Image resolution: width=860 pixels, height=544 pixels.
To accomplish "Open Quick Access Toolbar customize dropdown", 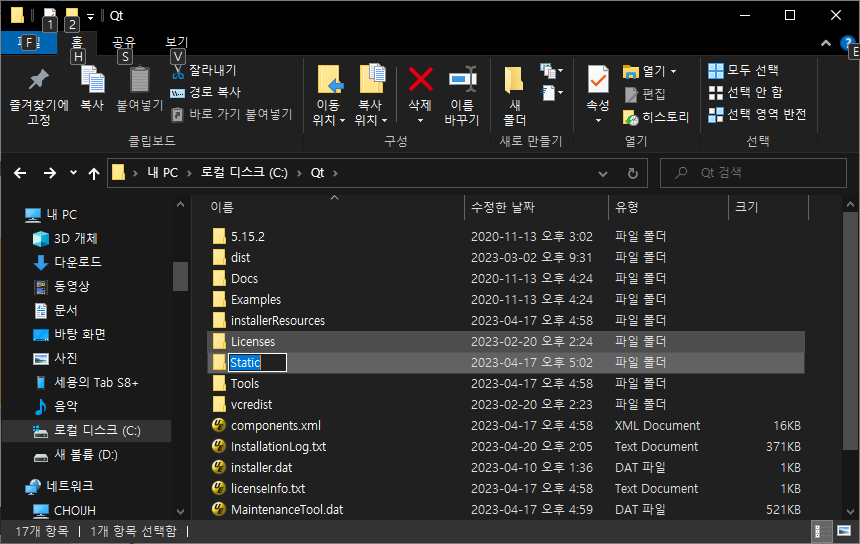I will tap(90, 16).
